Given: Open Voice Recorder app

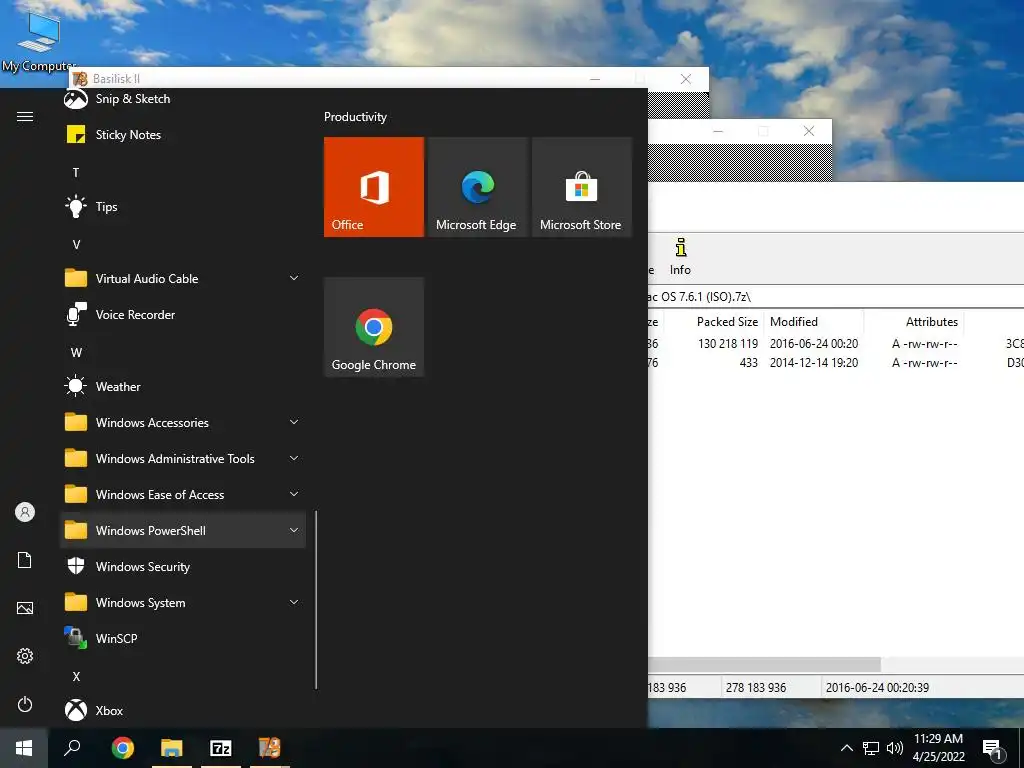Looking at the screenshot, I should (x=183, y=314).
